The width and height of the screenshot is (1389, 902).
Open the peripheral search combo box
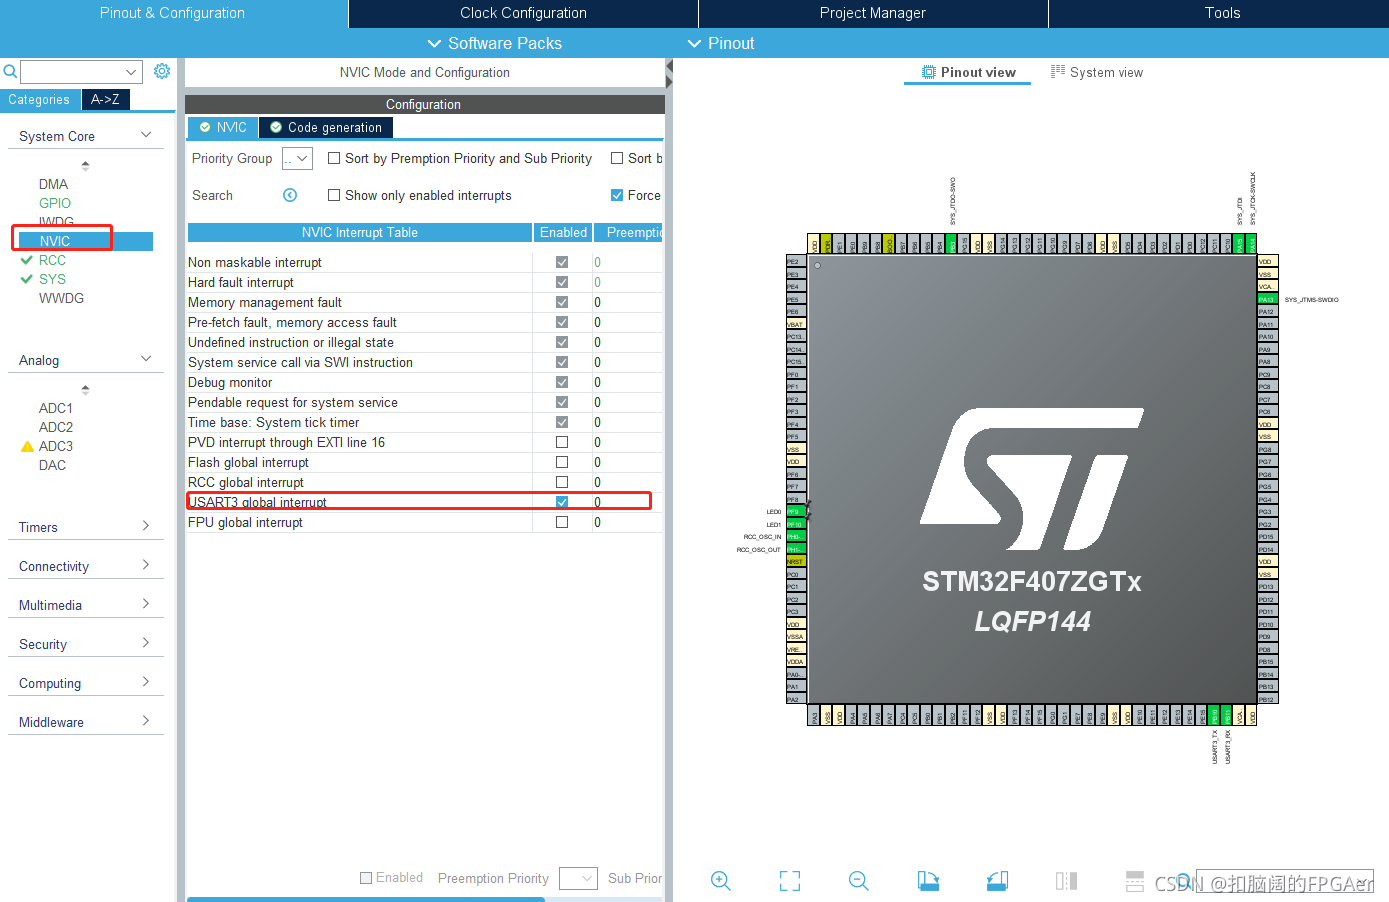coord(81,72)
